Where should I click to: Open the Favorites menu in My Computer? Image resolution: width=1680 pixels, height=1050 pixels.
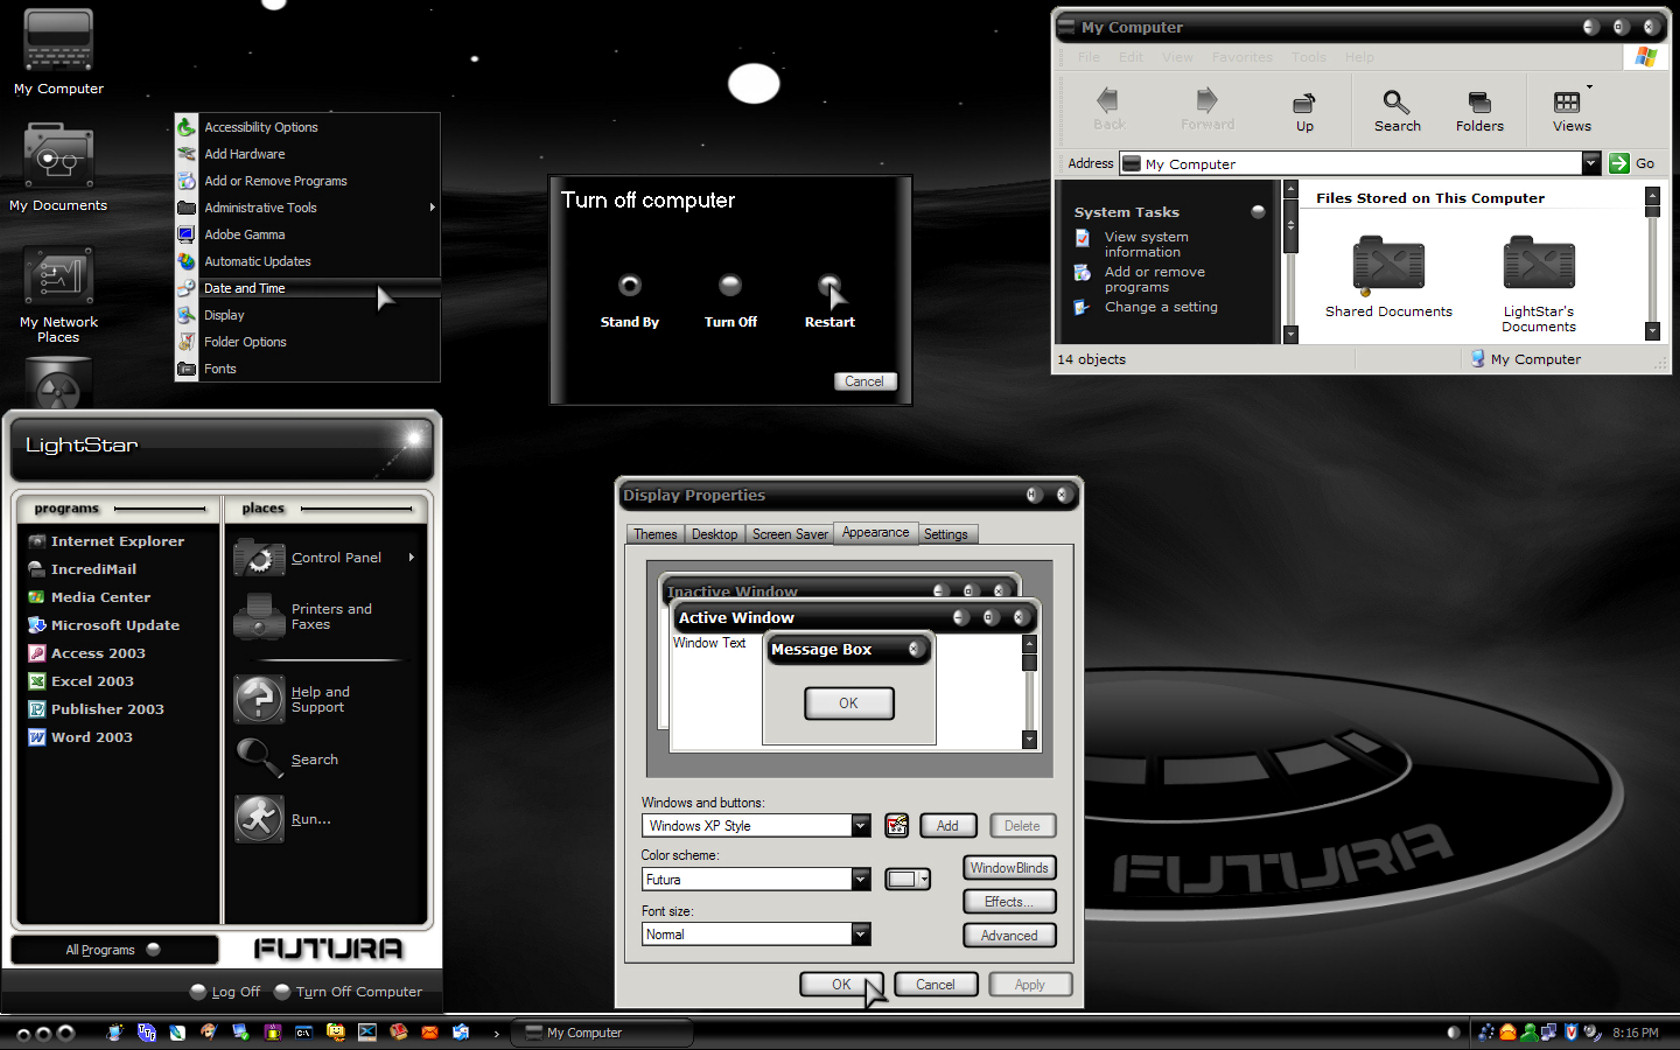[1242, 57]
